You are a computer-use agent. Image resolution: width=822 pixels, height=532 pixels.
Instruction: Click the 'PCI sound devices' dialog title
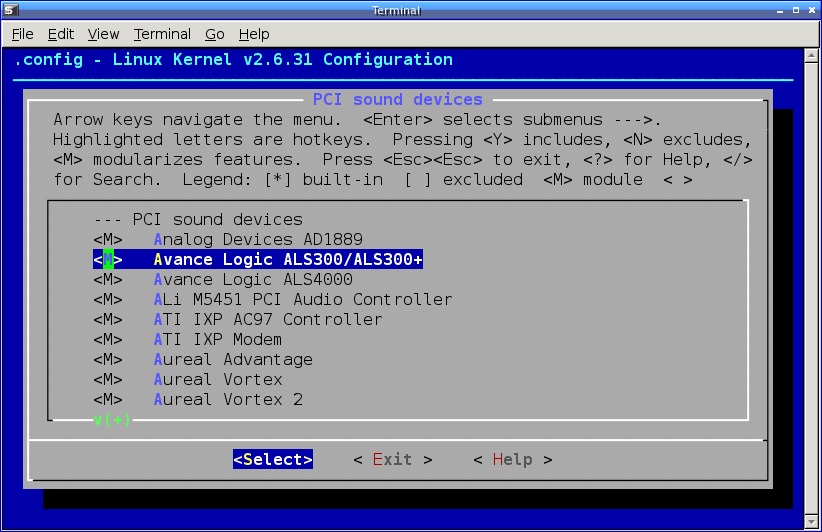click(397, 99)
